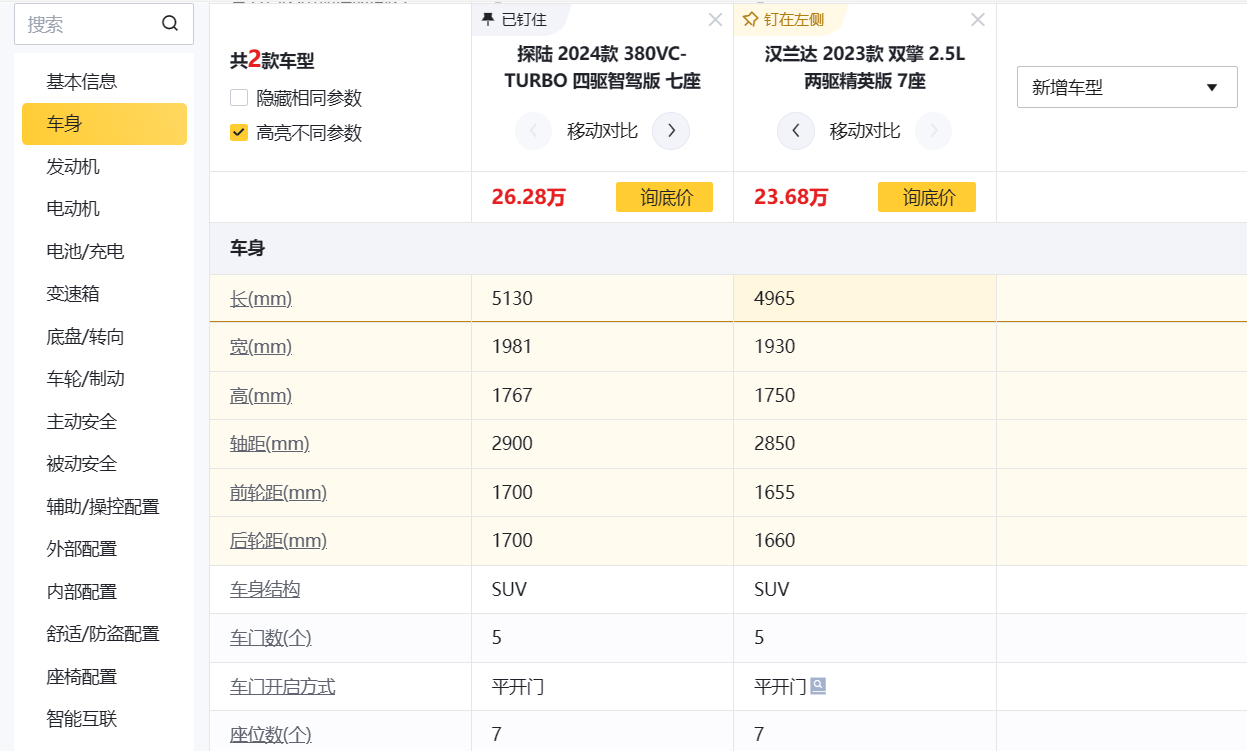Select 车身 in sidebar

pyautogui.click(x=104, y=124)
